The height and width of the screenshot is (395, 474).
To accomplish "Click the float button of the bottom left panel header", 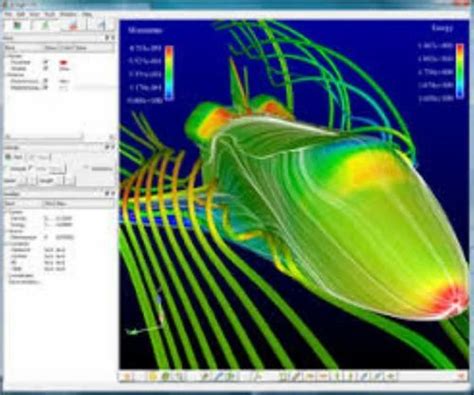I will [107, 193].
